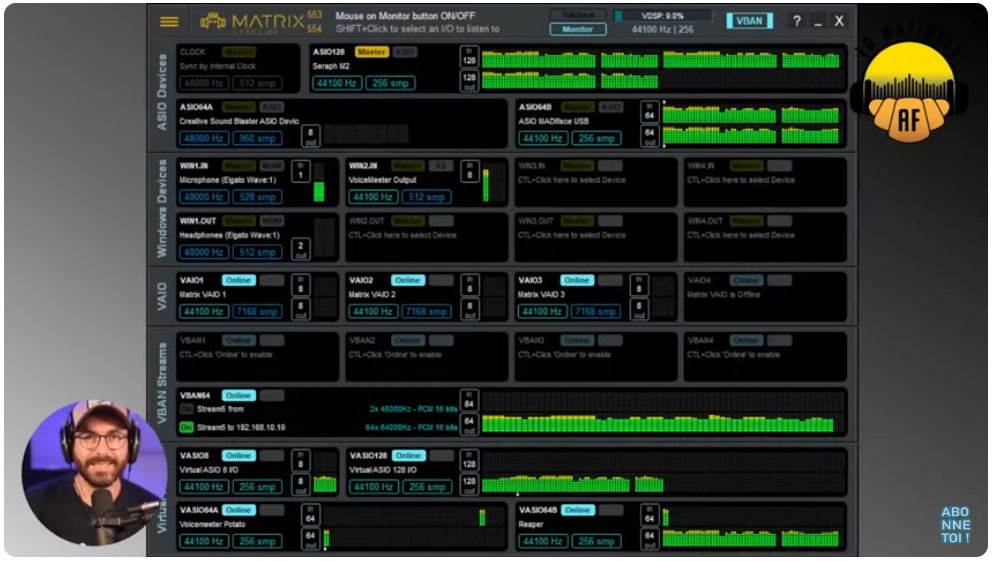Click VBAN64 '64 out' output box
This screenshot has height=561, width=992.
coord(469,424)
